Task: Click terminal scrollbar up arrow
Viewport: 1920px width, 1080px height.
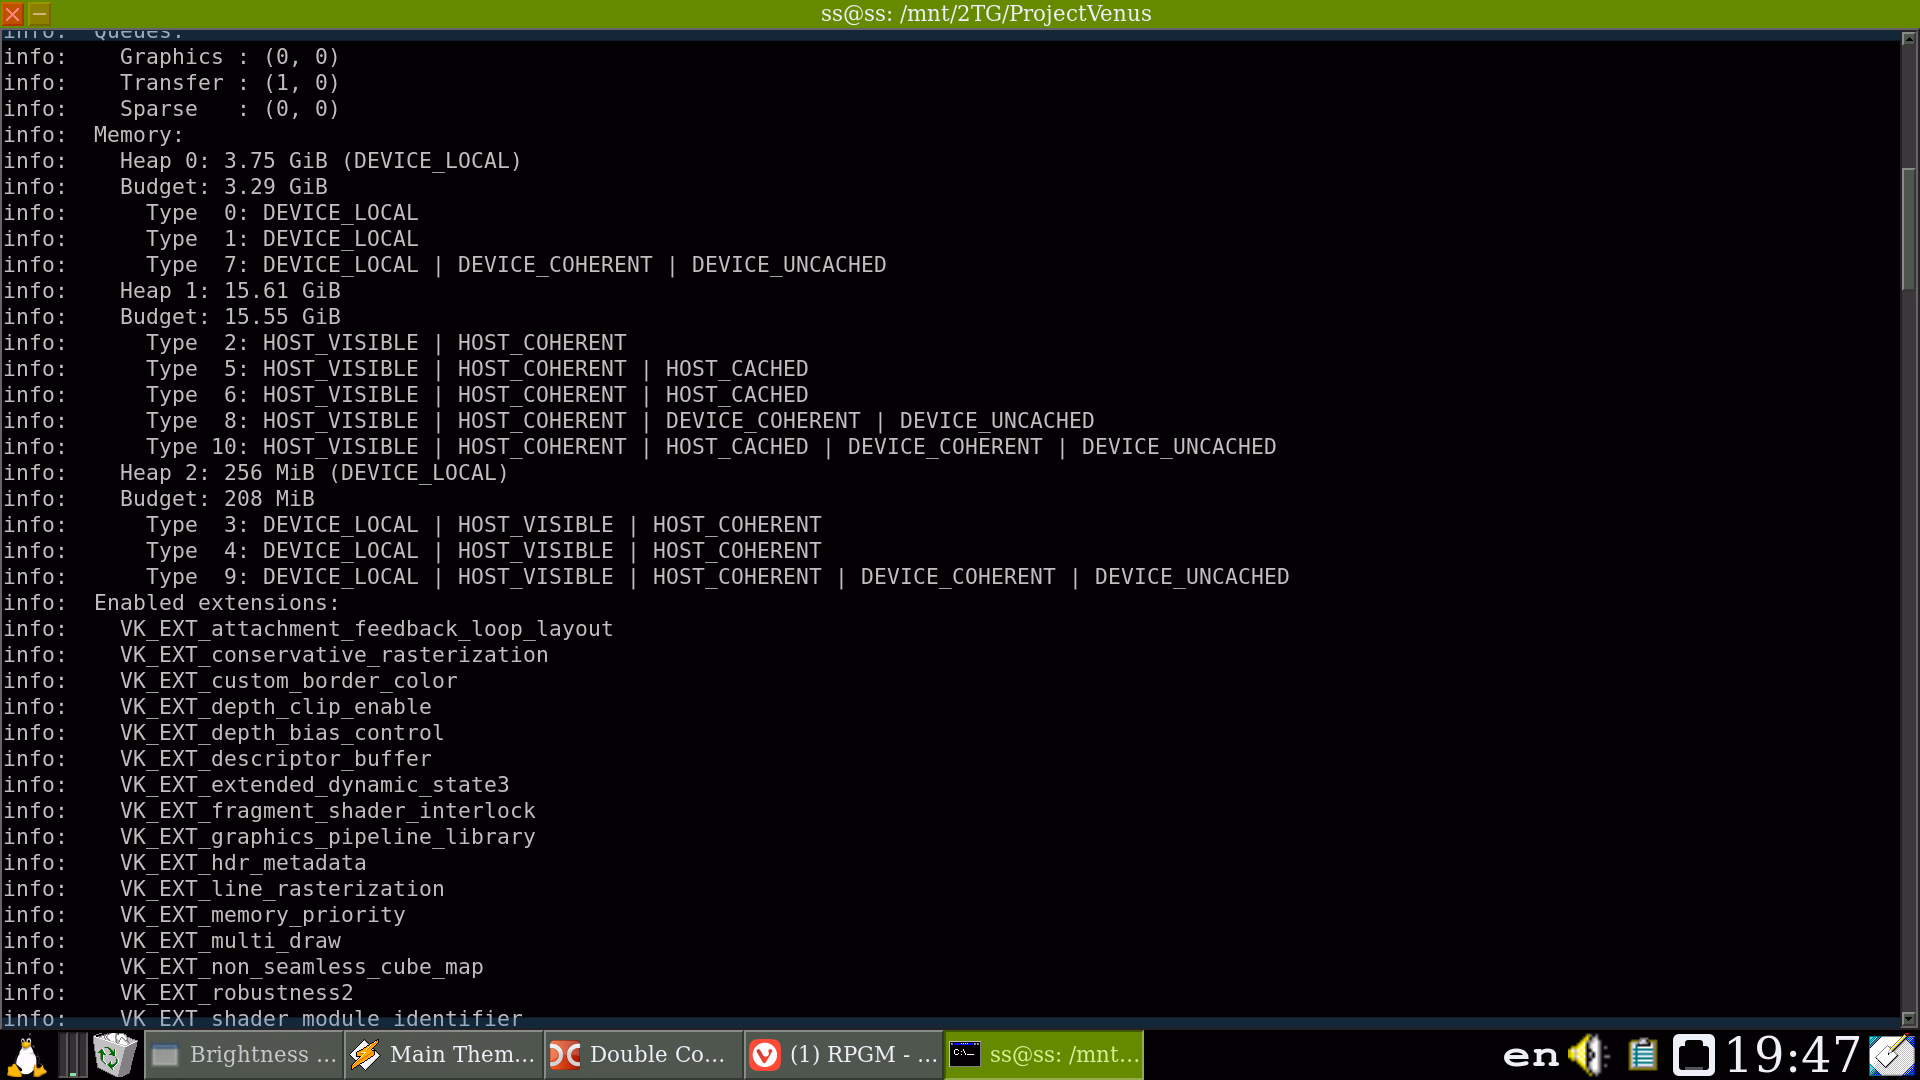Action: point(1908,39)
